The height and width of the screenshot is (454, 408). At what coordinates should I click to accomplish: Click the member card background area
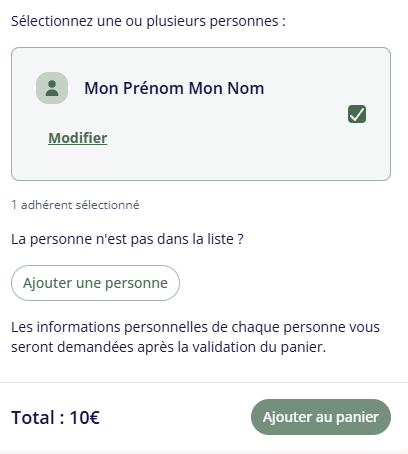click(201, 114)
